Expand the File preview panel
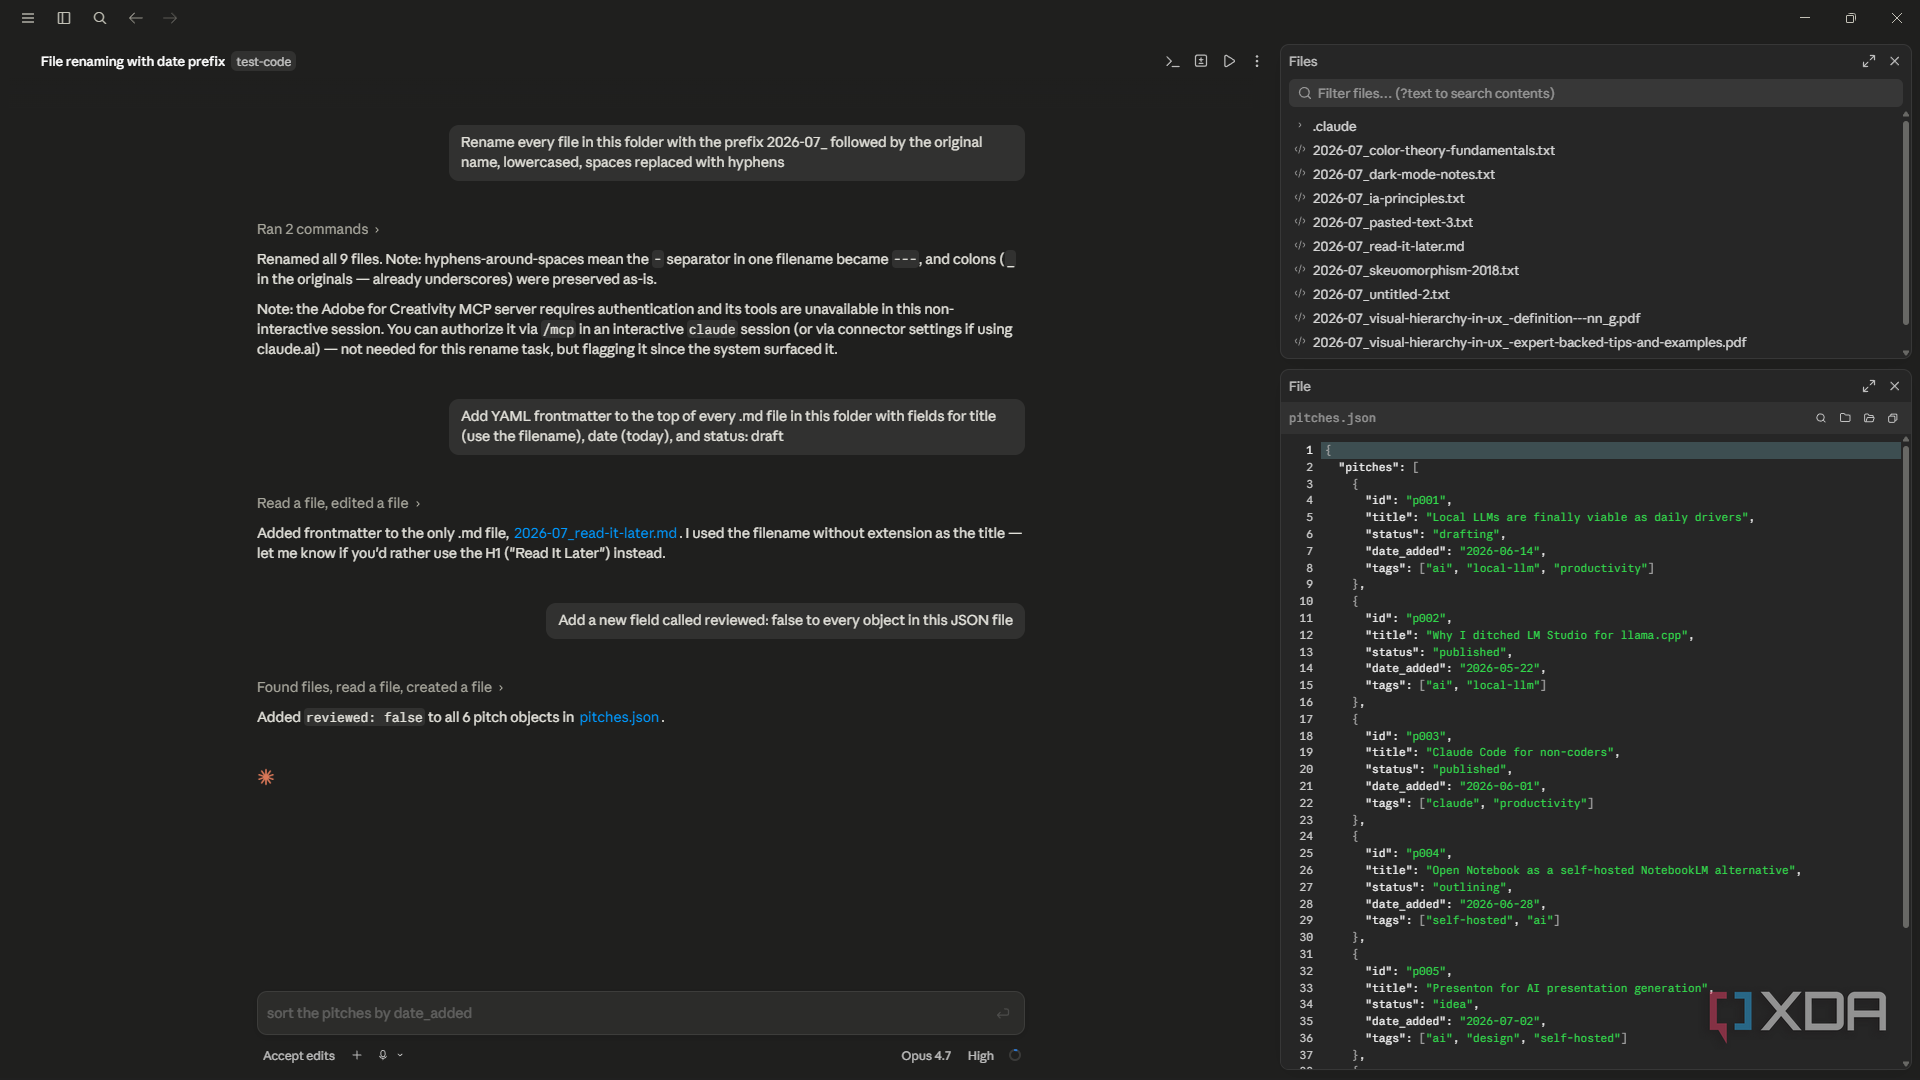 [x=1869, y=386]
